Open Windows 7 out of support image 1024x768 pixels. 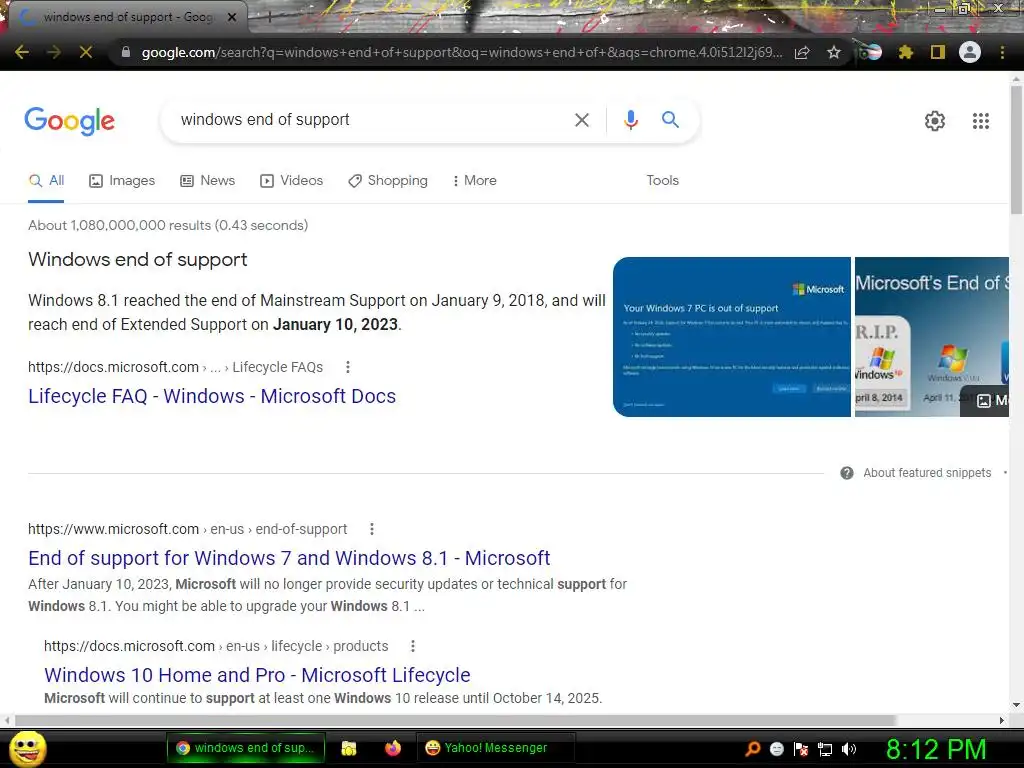pyautogui.click(x=731, y=337)
